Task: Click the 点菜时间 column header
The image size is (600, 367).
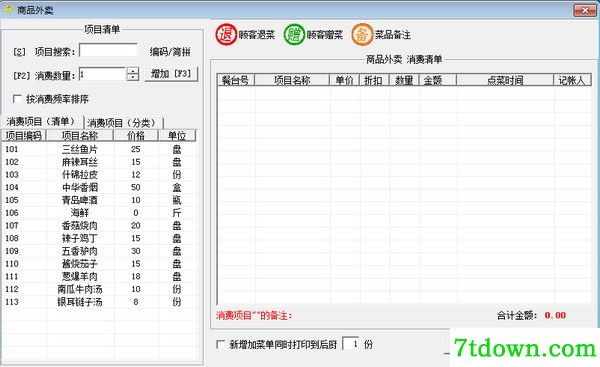Action: click(505, 80)
